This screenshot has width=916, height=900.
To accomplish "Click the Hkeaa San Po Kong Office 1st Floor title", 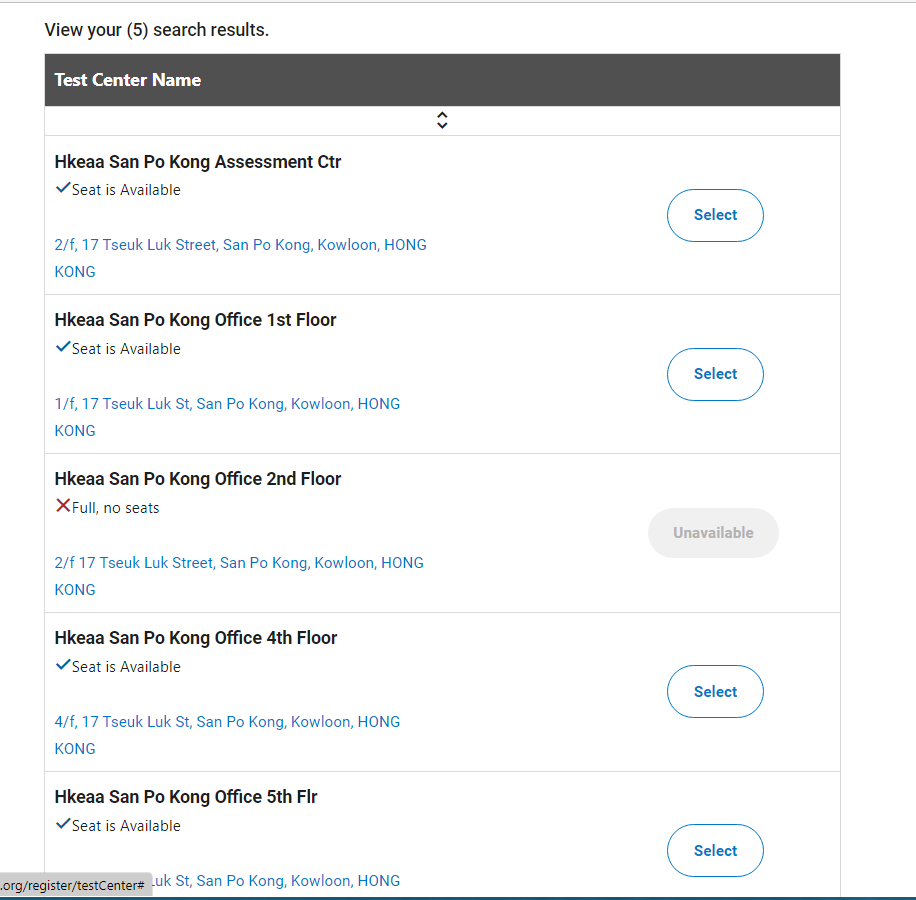I will coord(195,320).
